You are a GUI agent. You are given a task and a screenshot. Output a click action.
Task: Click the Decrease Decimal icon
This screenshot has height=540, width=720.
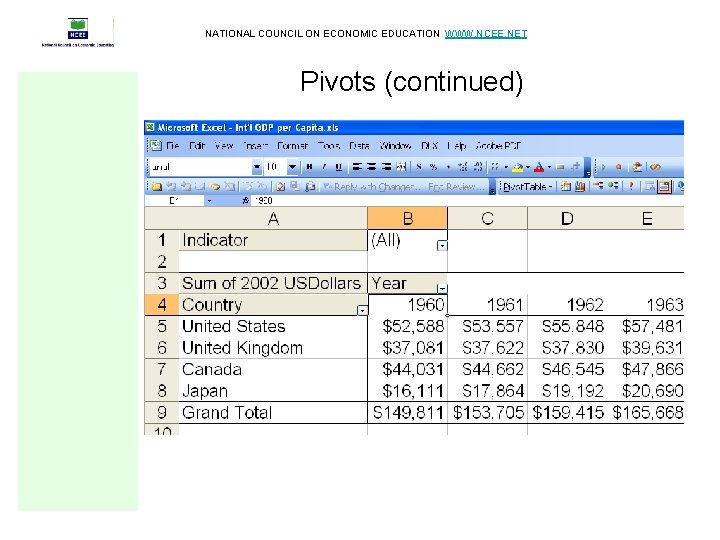pos(478,167)
